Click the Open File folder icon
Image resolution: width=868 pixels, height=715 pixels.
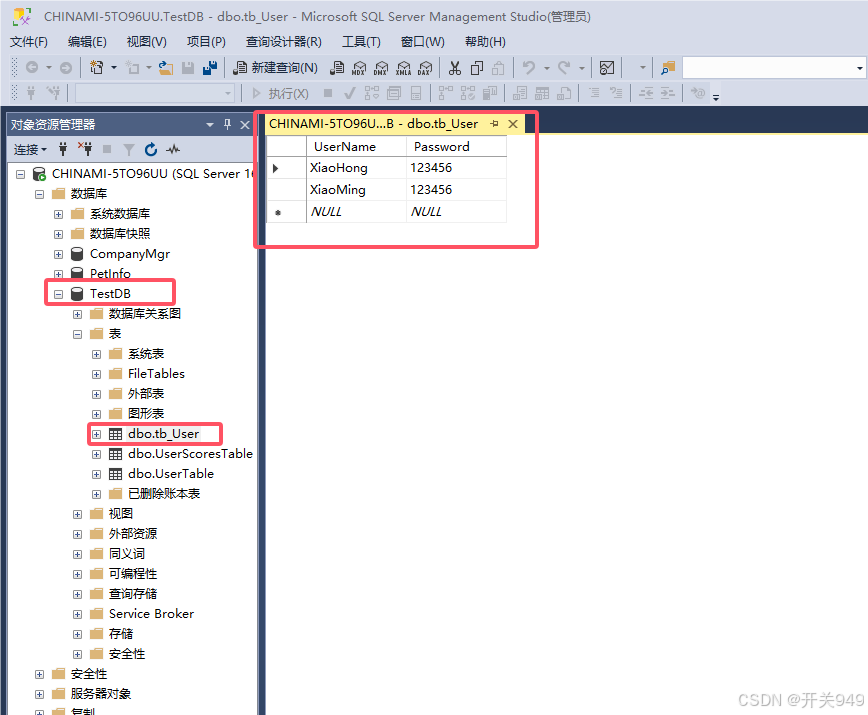tap(166, 68)
